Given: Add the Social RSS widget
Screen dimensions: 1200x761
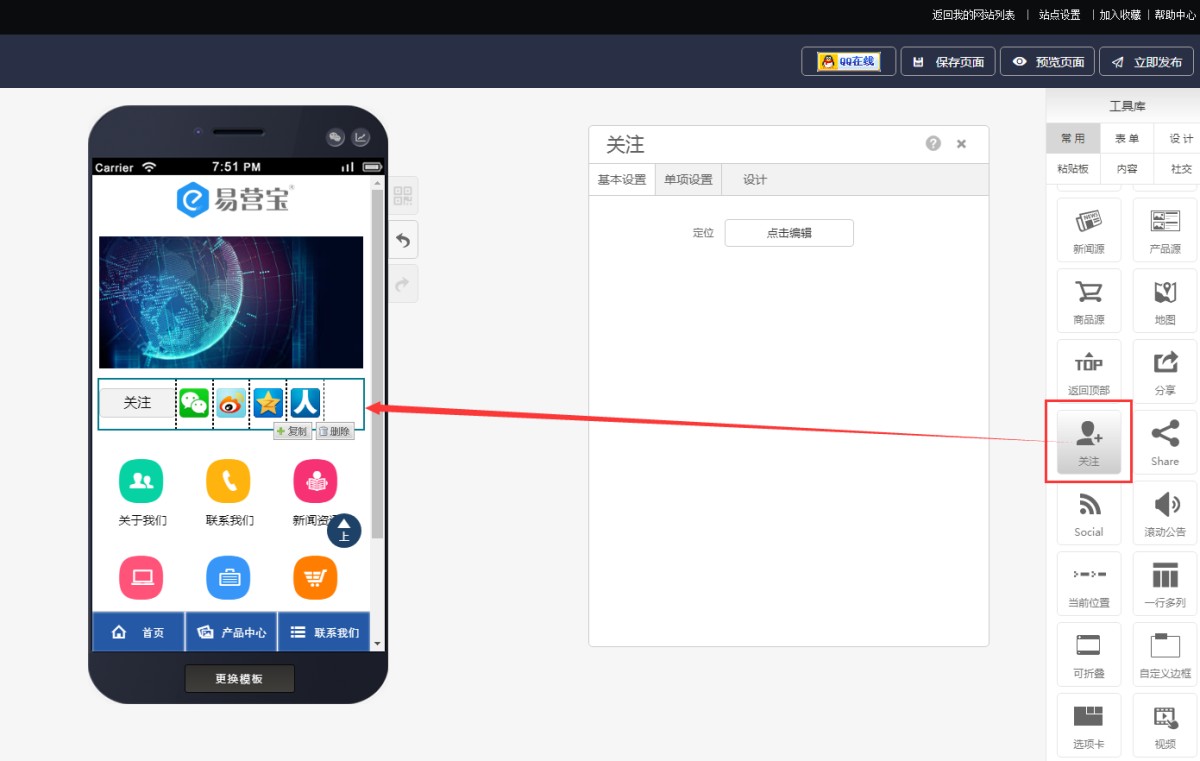Looking at the screenshot, I should coord(1089,513).
